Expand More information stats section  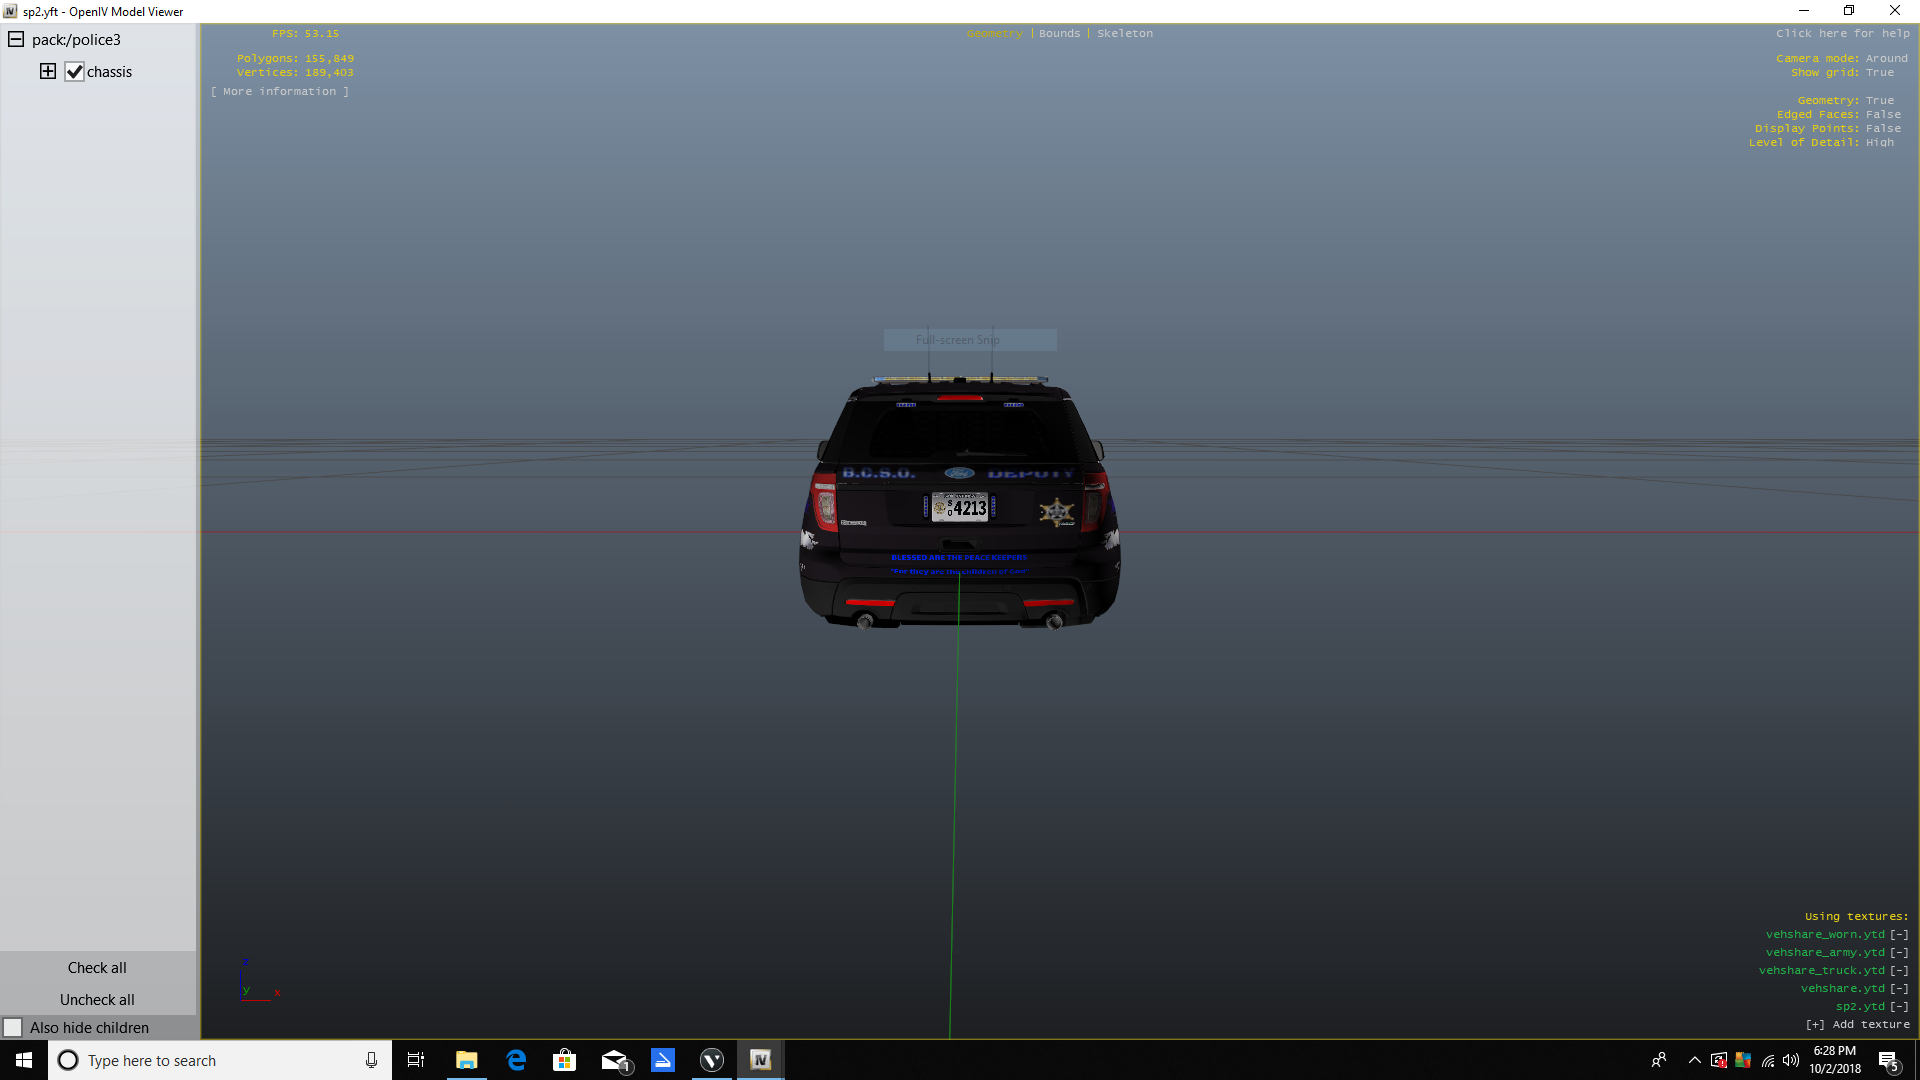coord(280,92)
